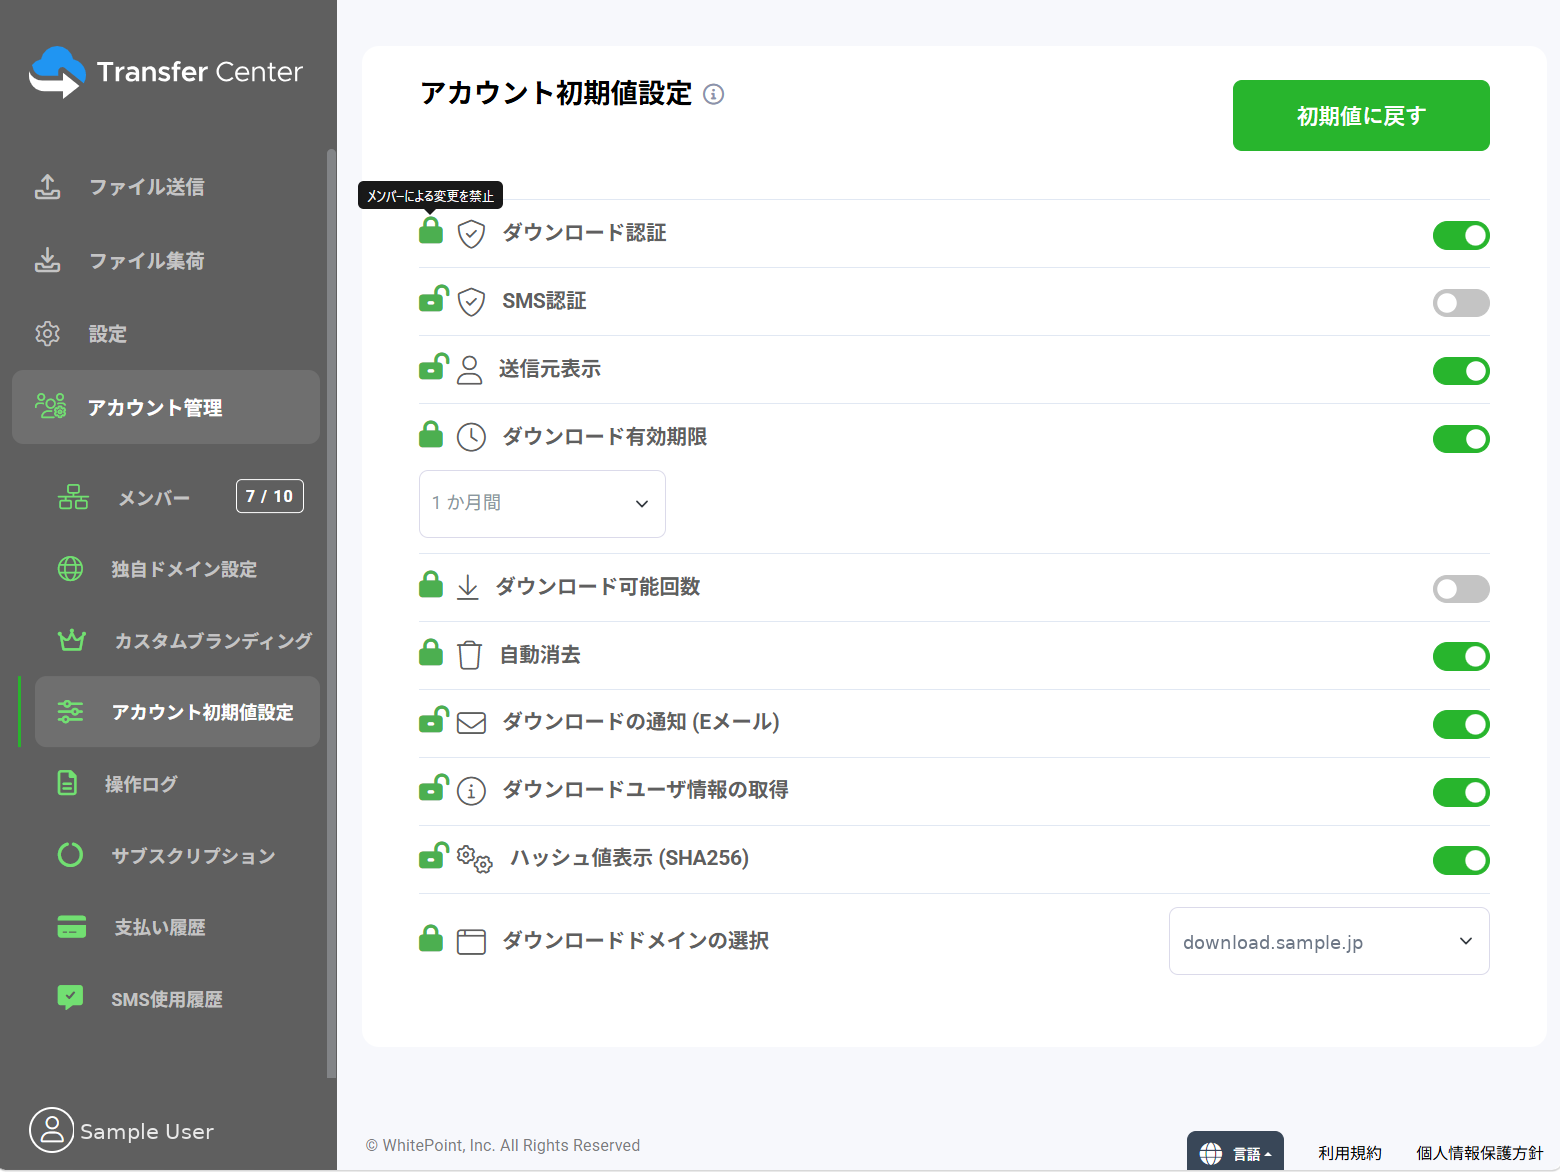1560x1172 pixels.
Task: Turn off ハッシュ値表示 (SHA256) switch
Action: (1461, 860)
